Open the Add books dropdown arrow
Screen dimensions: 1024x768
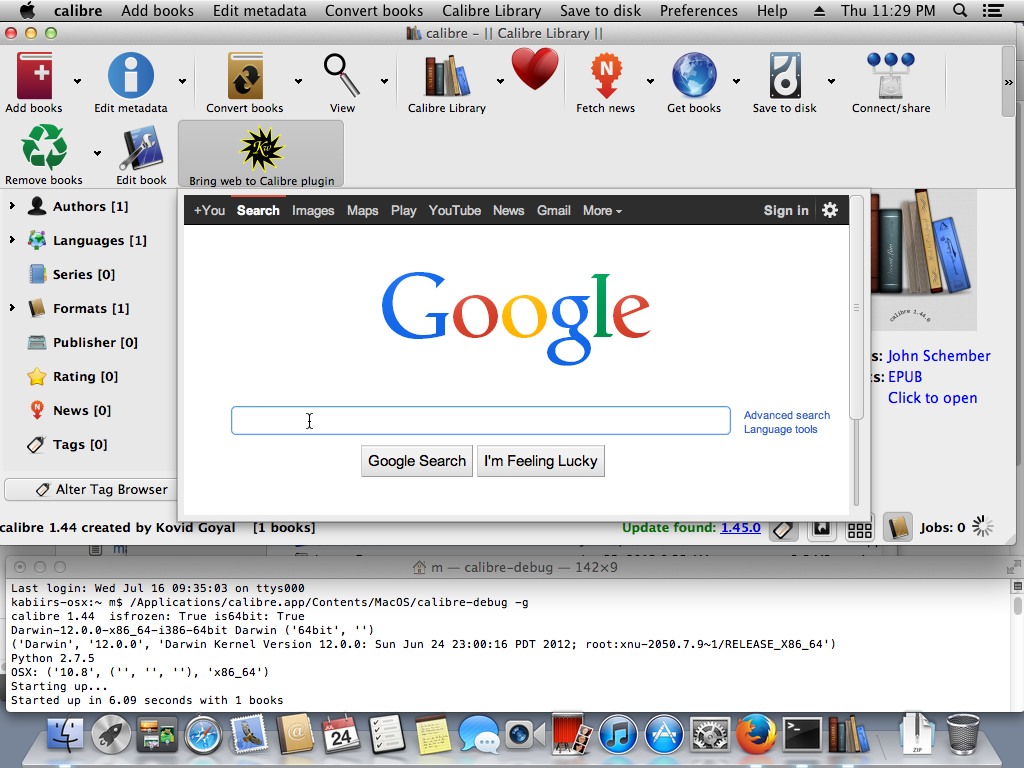pos(78,82)
